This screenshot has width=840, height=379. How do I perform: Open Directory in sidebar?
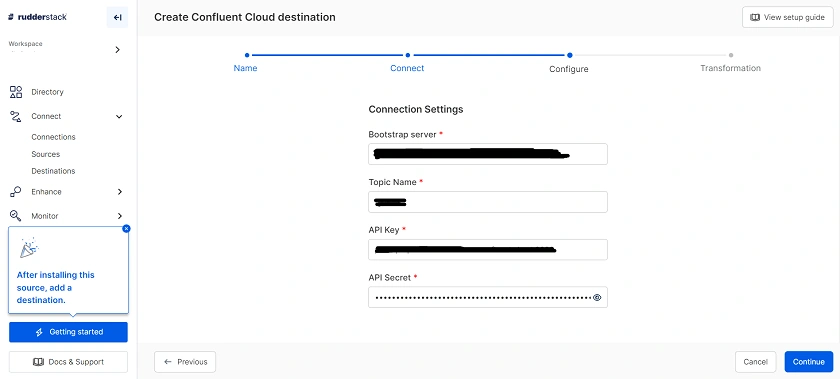click(47, 92)
